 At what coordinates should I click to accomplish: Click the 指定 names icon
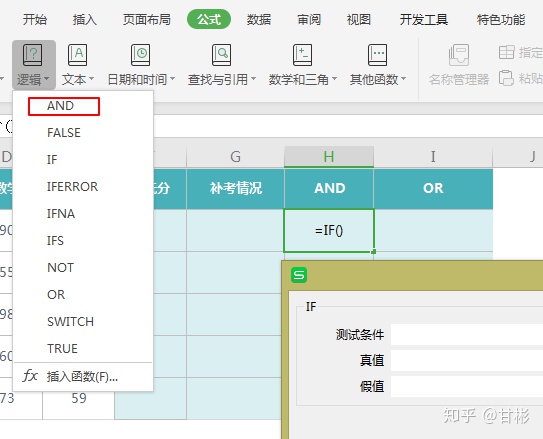pyautogui.click(x=507, y=53)
